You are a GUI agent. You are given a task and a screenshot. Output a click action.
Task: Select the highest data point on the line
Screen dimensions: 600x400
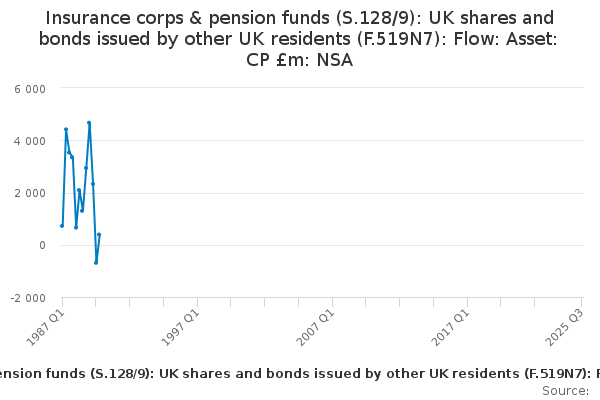tap(89, 123)
